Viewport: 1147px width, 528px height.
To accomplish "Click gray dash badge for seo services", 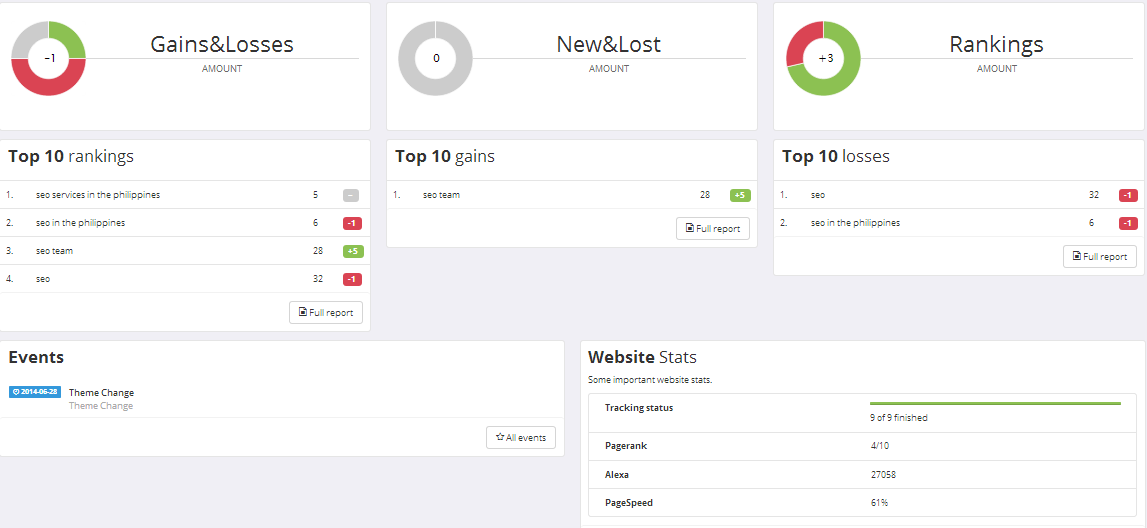I will click(x=351, y=195).
